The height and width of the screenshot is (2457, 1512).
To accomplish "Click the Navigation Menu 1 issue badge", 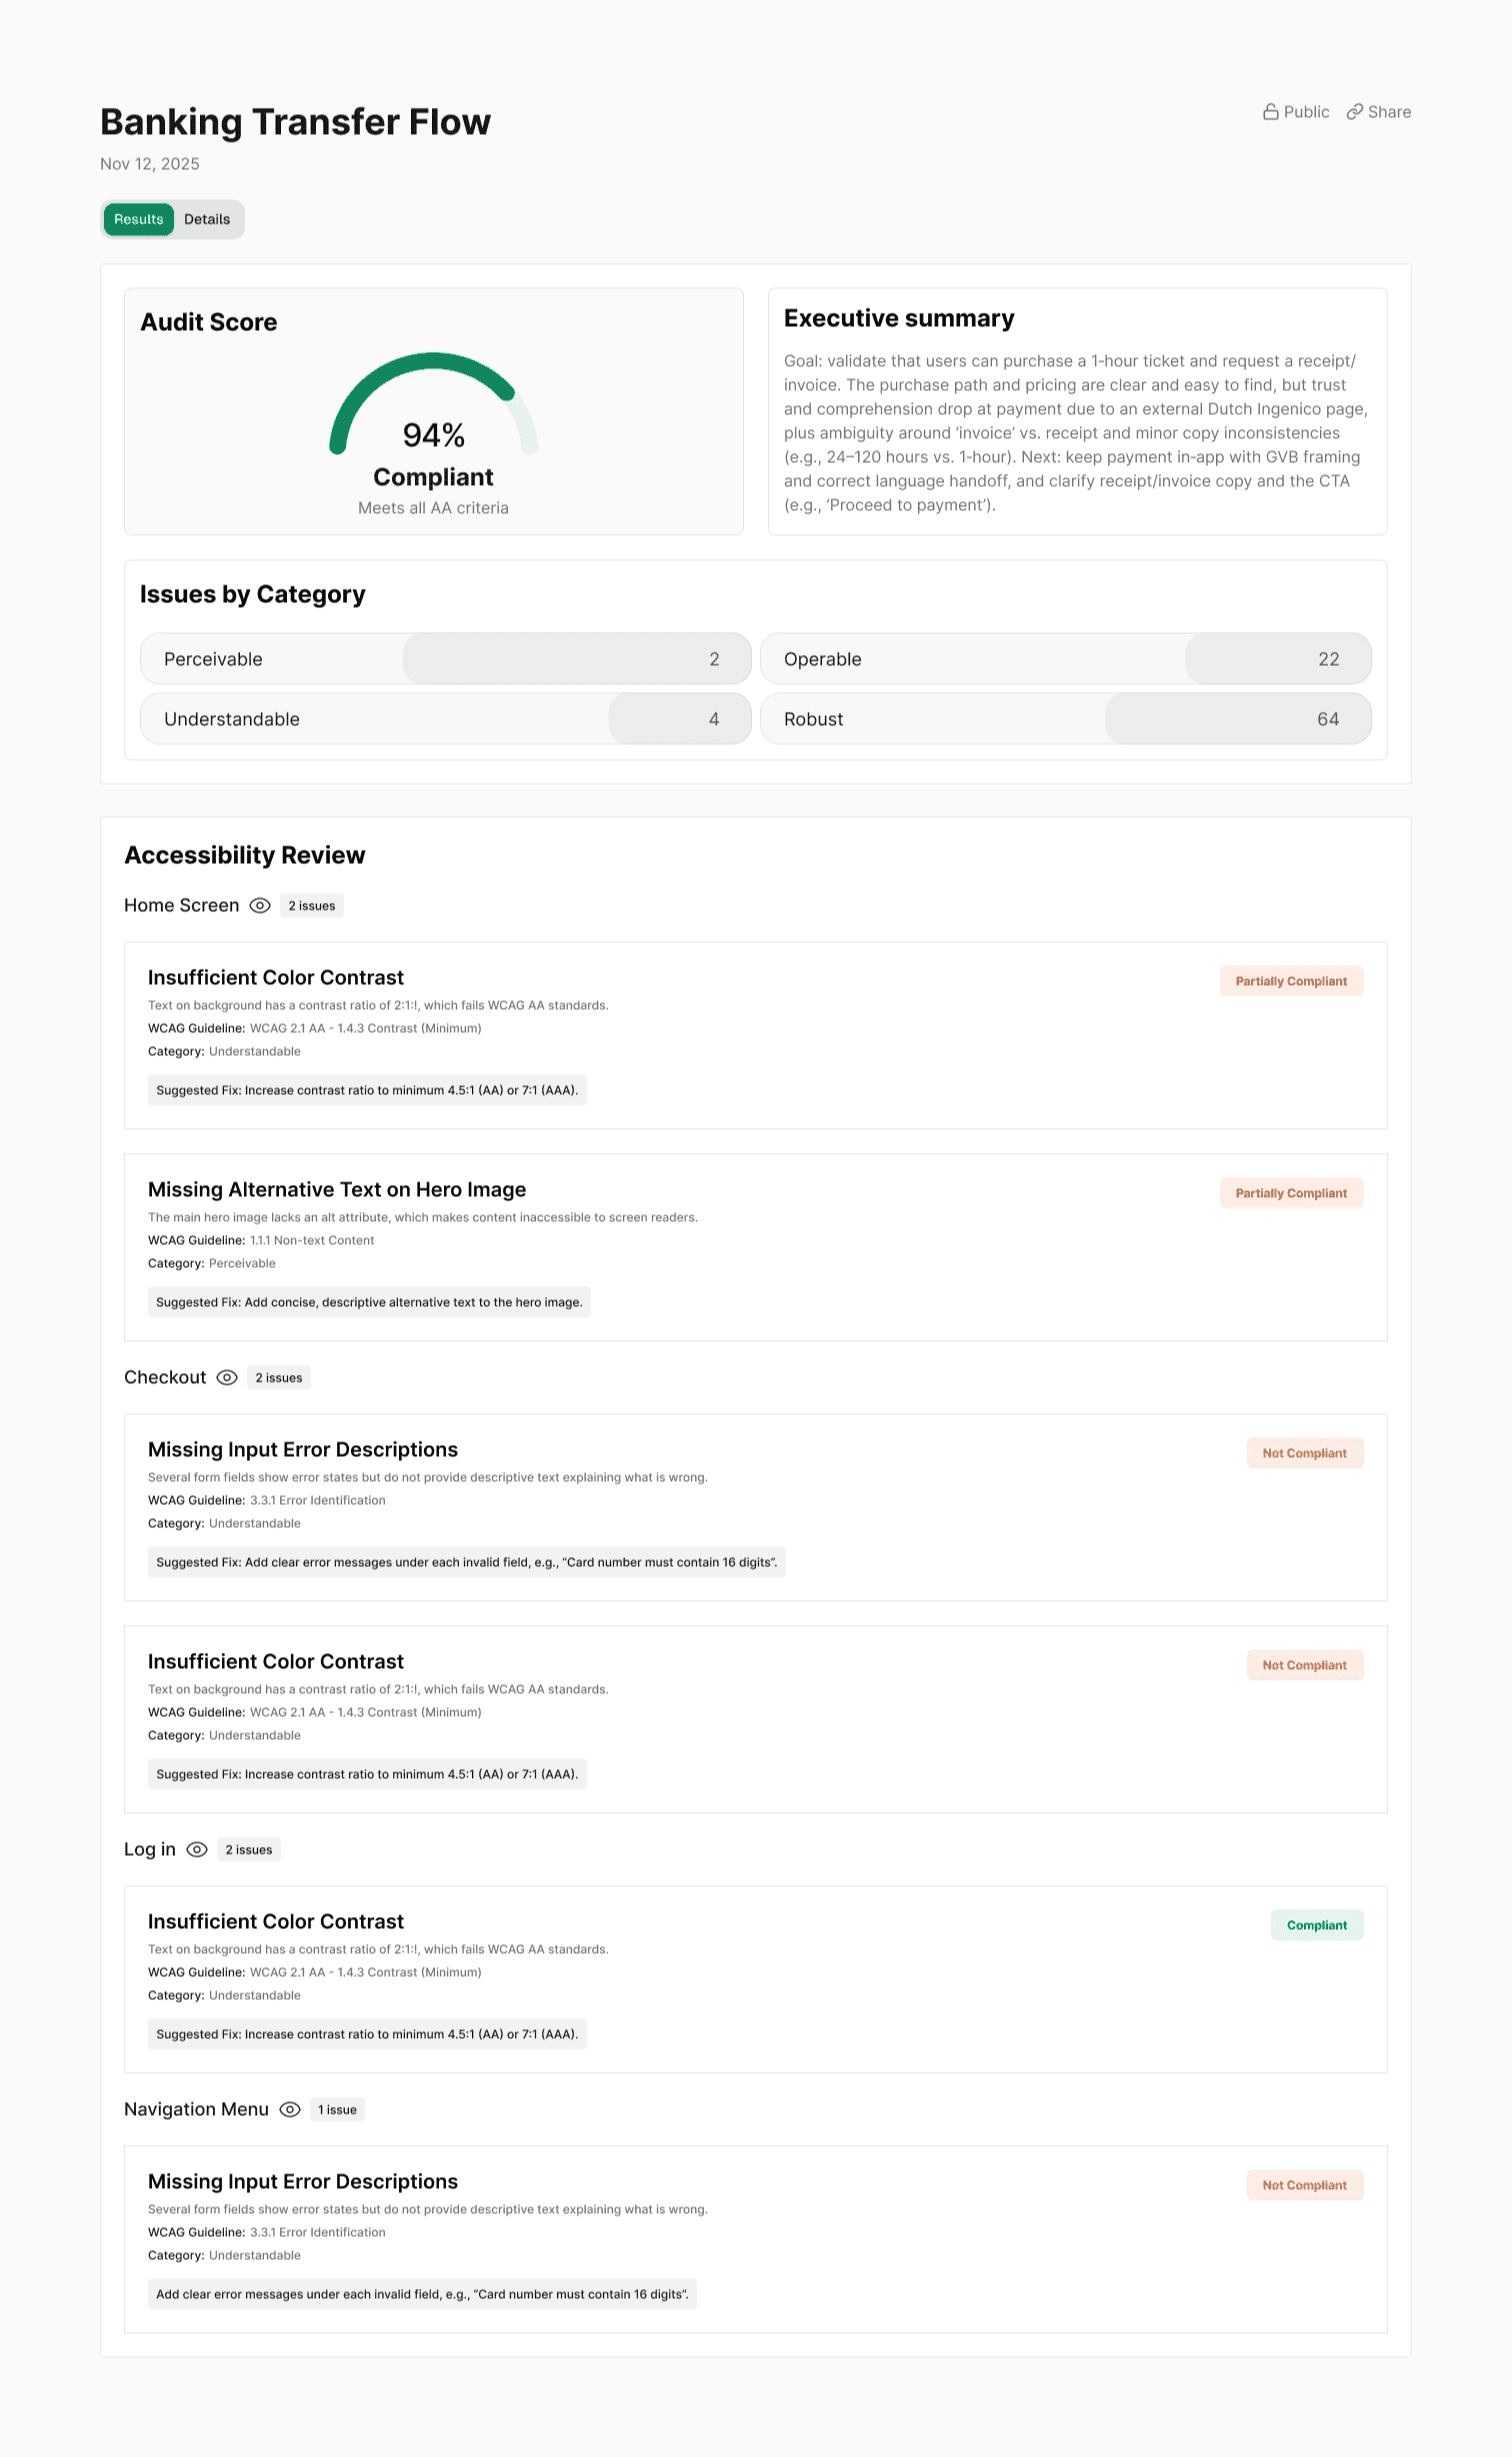I will (x=337, y=2110).
